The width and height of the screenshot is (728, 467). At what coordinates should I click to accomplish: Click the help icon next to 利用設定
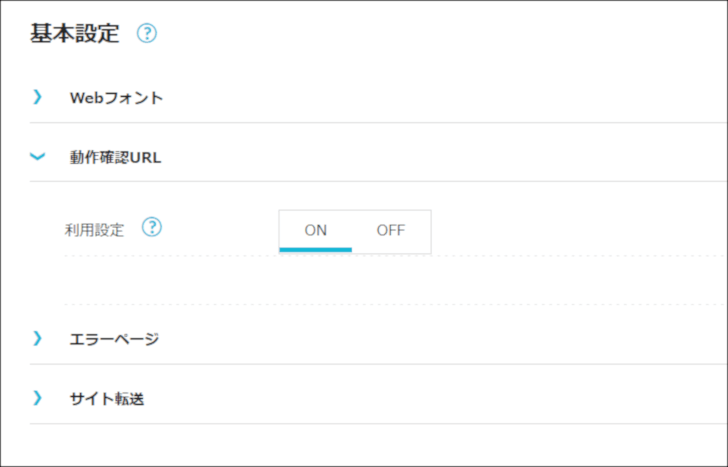152,227
